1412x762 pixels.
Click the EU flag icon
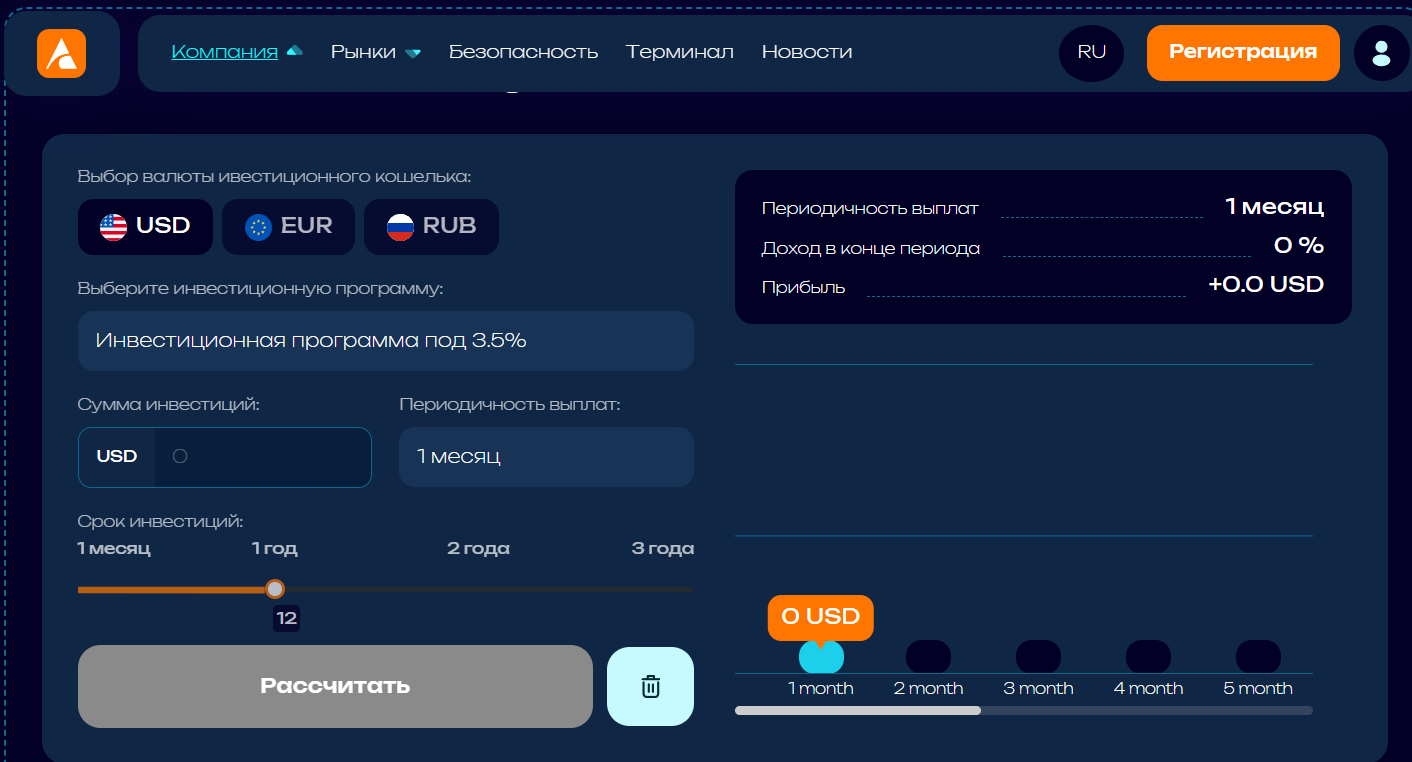click(258, 227)
